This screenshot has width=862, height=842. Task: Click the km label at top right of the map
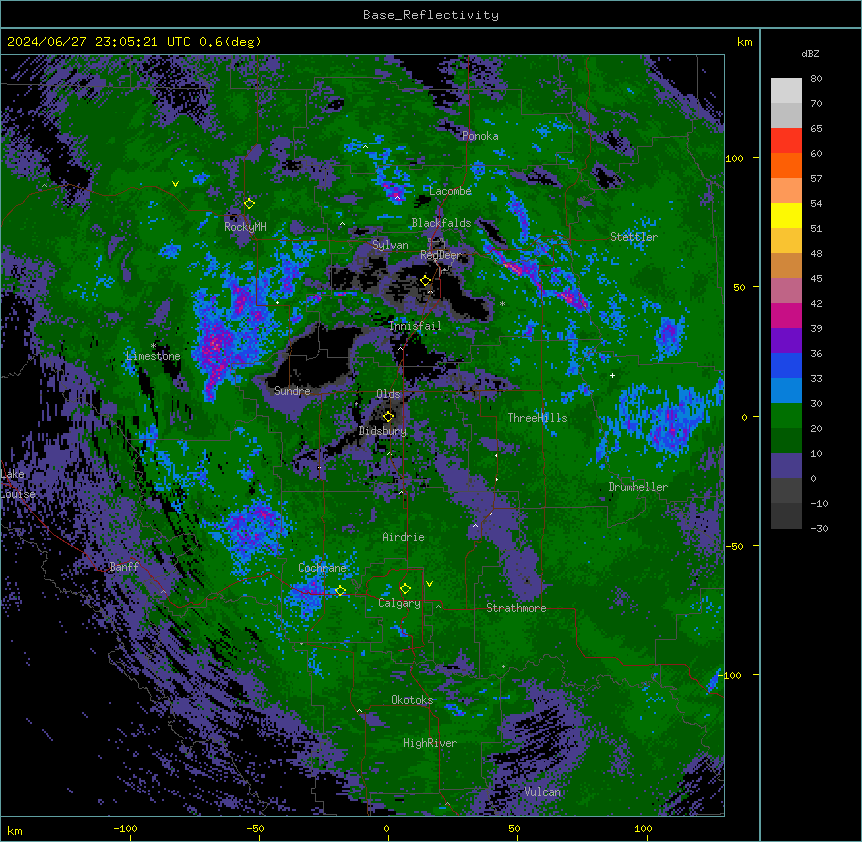(744, 42)
